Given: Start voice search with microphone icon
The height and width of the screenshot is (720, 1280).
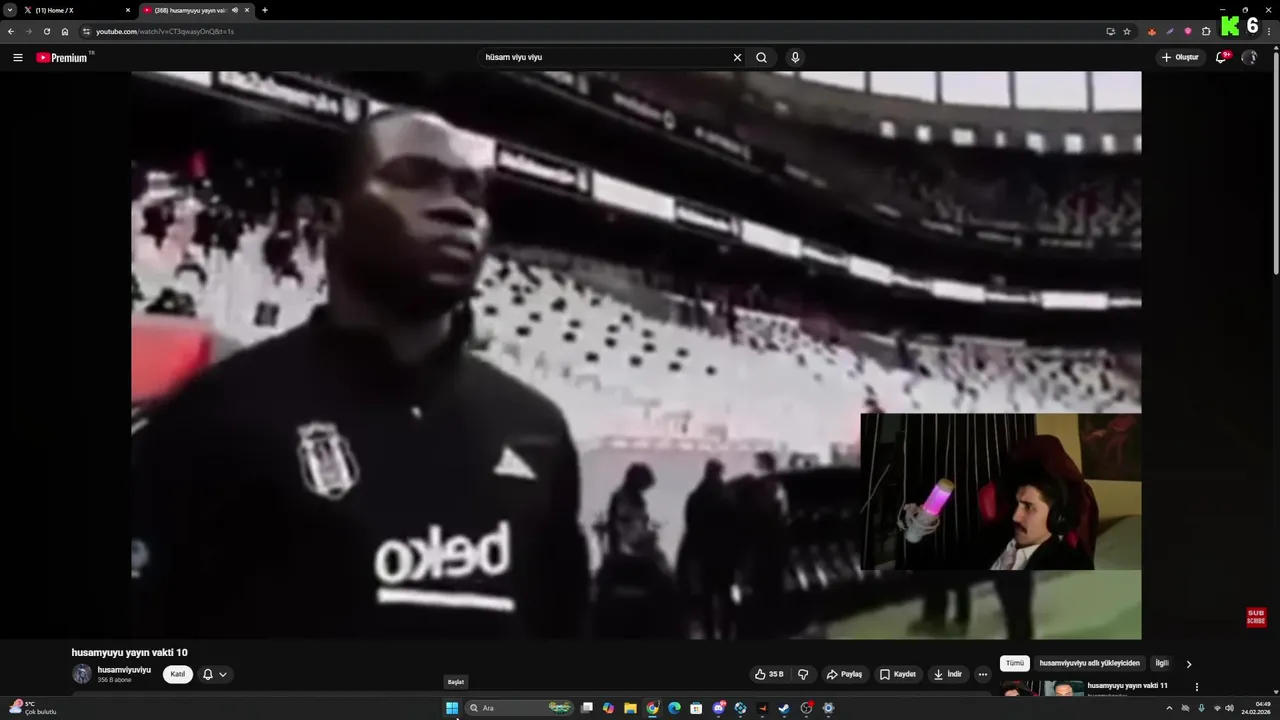Looking at the screenshot, I should click(x=795, y=57).
